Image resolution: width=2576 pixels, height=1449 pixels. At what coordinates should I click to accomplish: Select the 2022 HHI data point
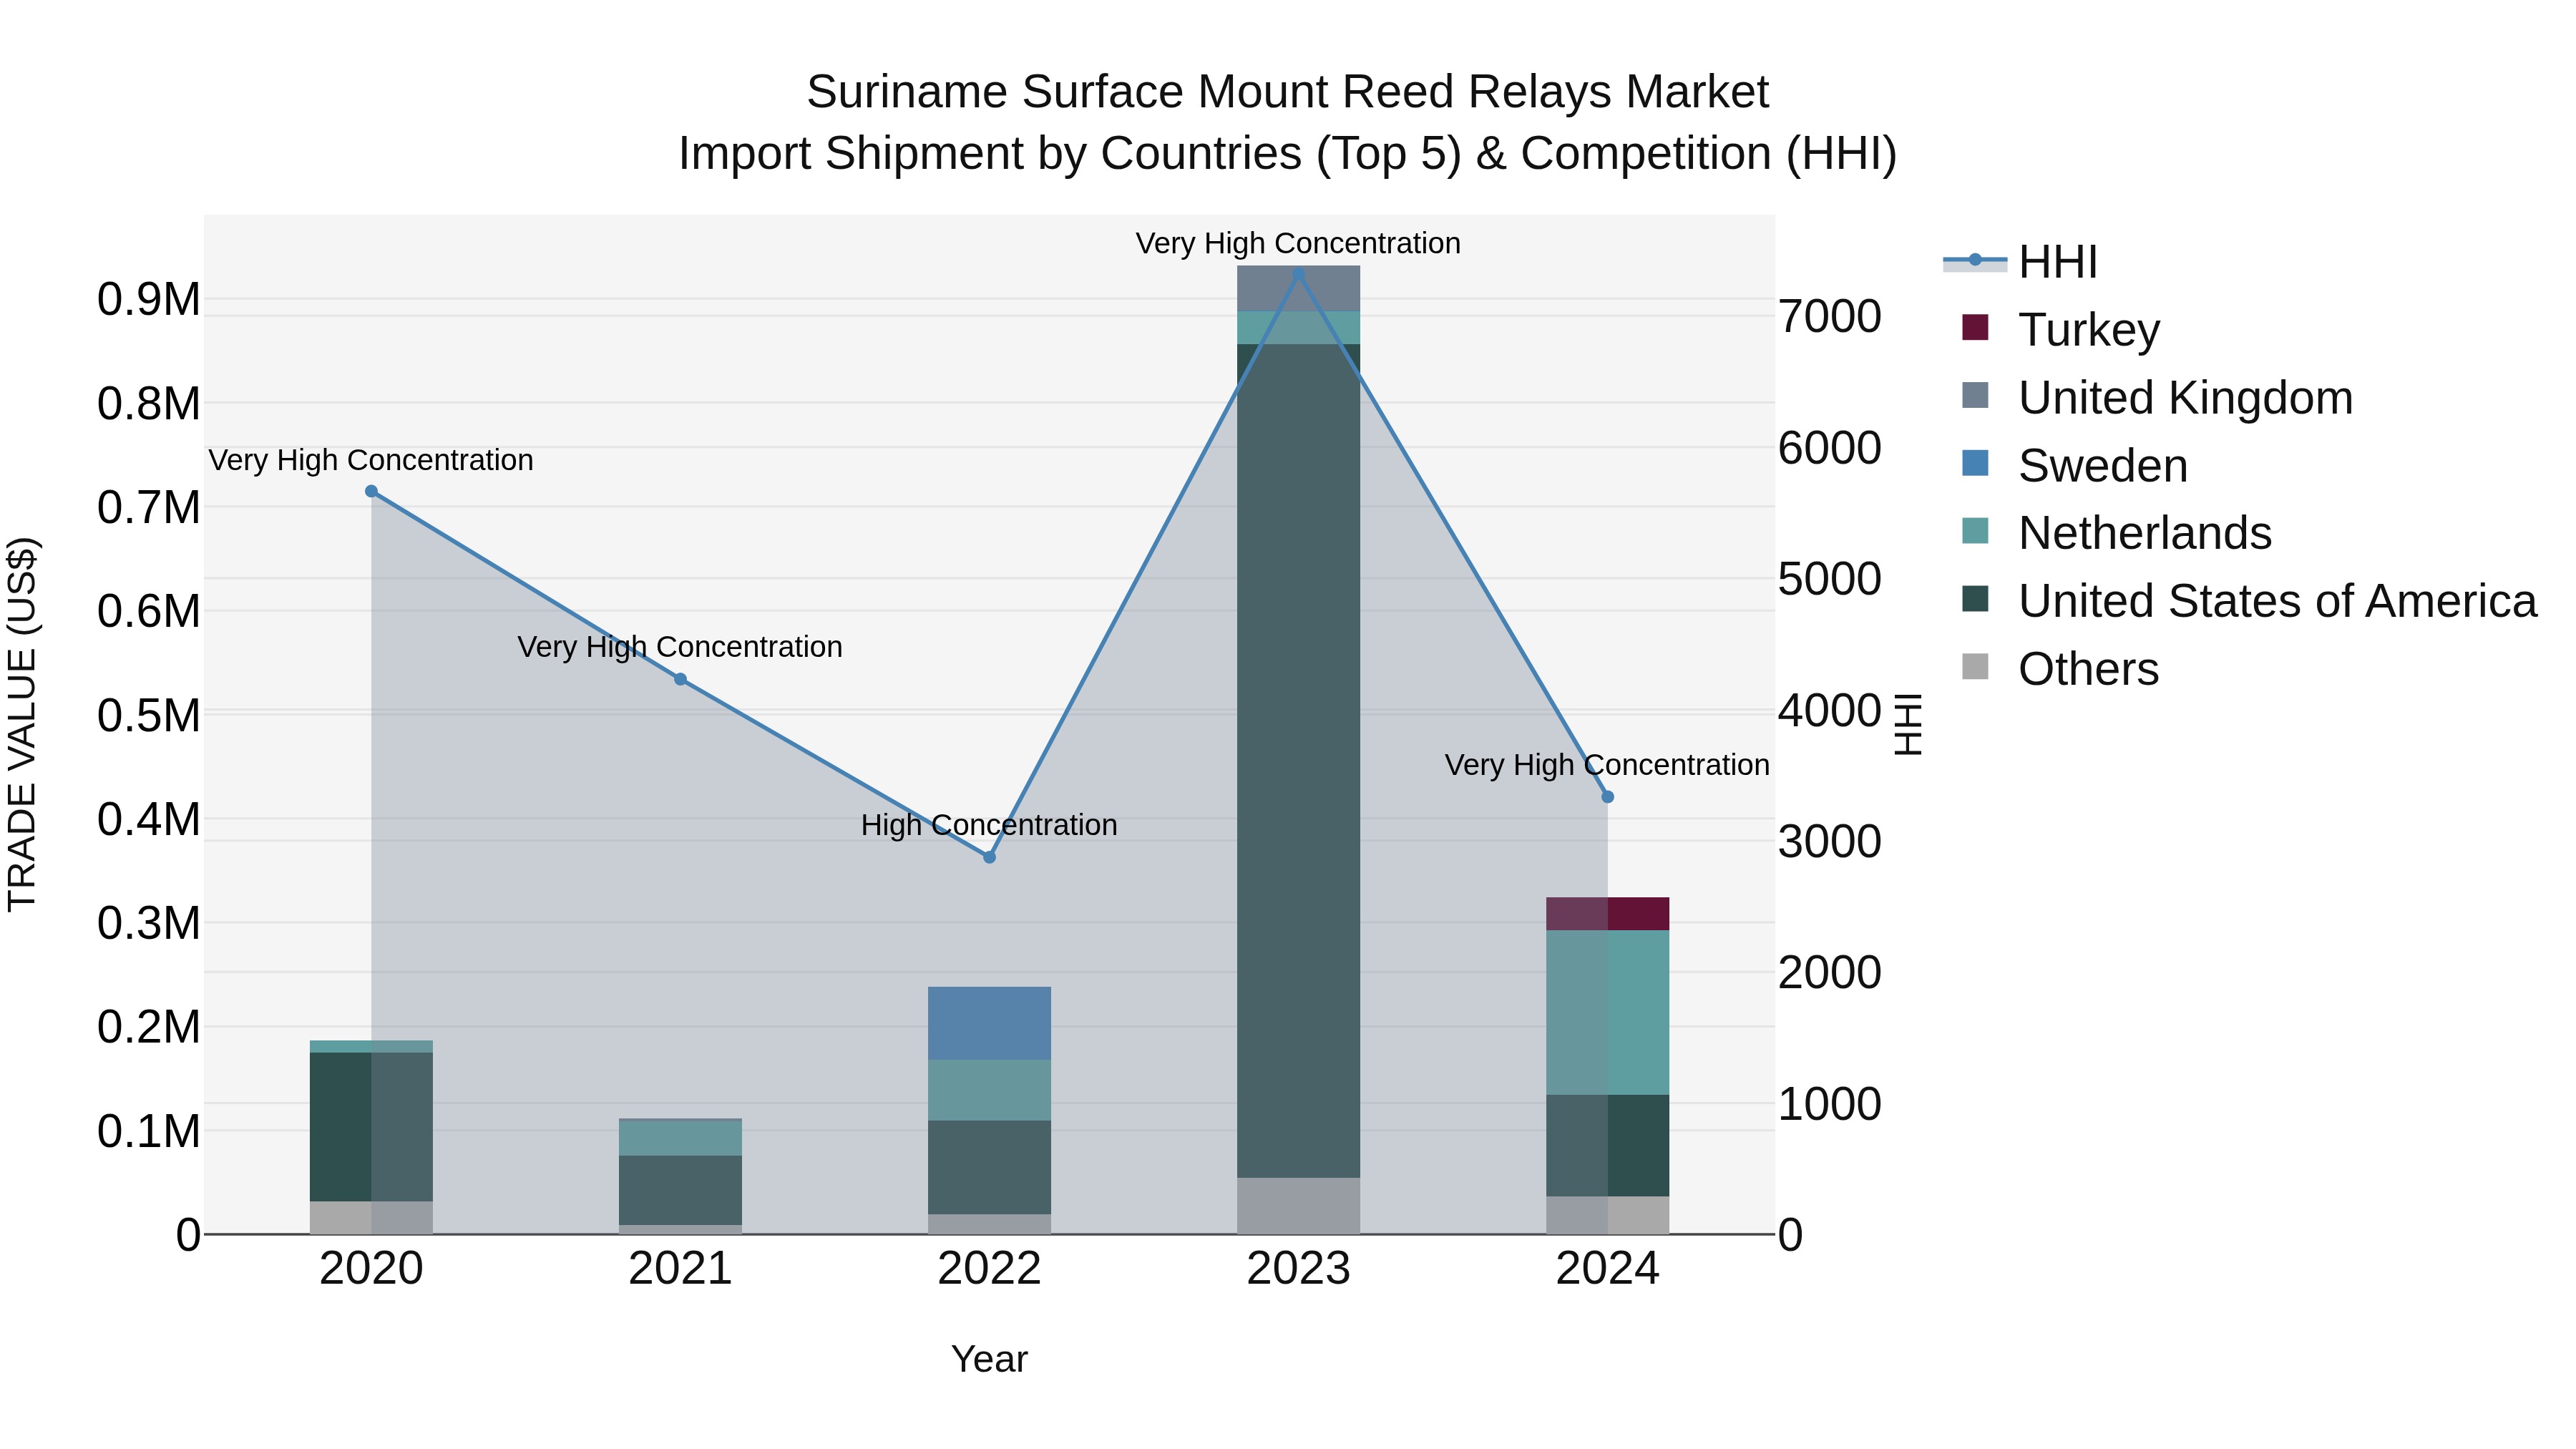click(x=989, y=857)
